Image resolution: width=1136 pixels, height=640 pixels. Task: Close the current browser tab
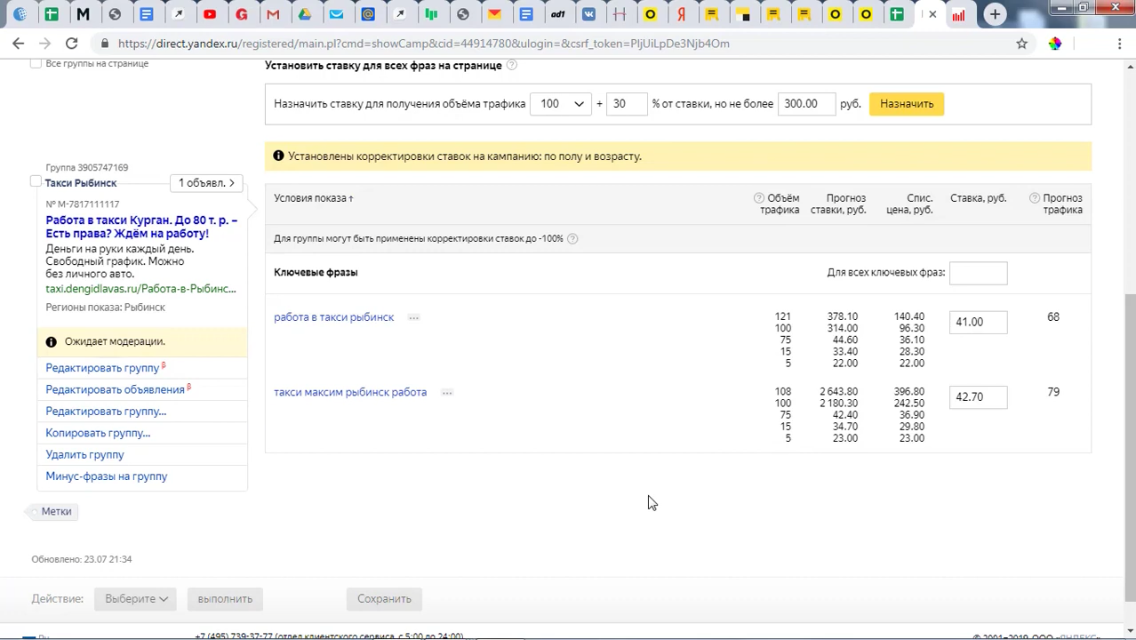[x=932, y=14]
